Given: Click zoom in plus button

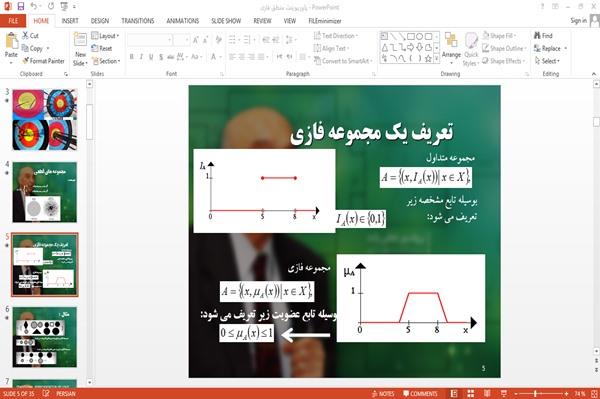Looking at the screenshot, I should [x=566, y=394].
